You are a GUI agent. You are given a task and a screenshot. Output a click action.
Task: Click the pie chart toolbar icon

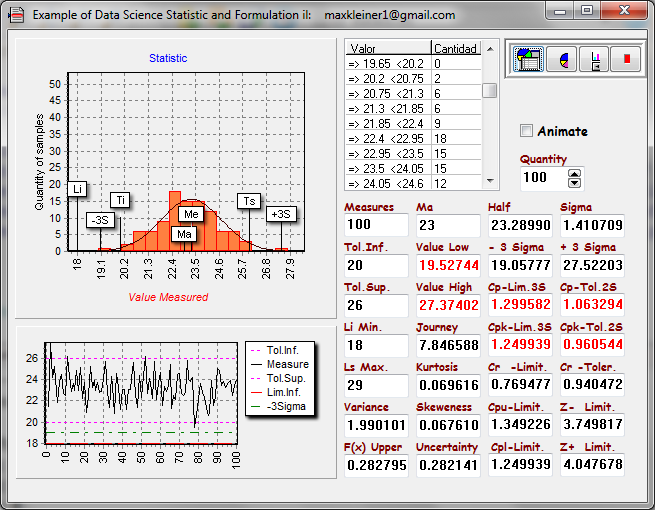[x=563, y=59]
